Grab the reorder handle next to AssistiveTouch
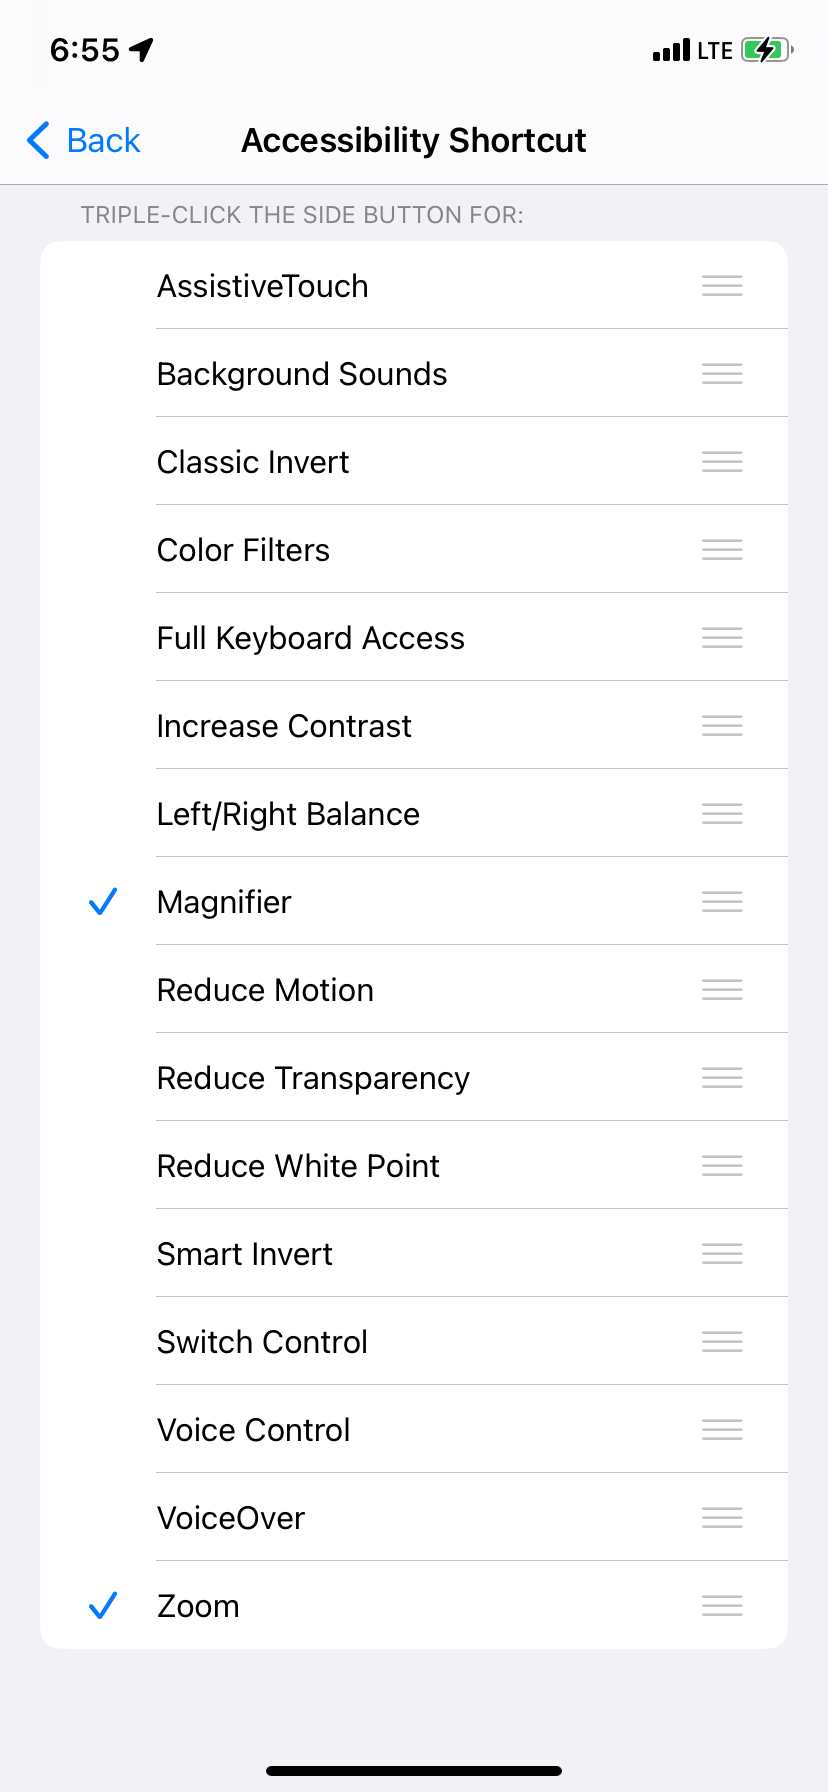 (721, 285)
